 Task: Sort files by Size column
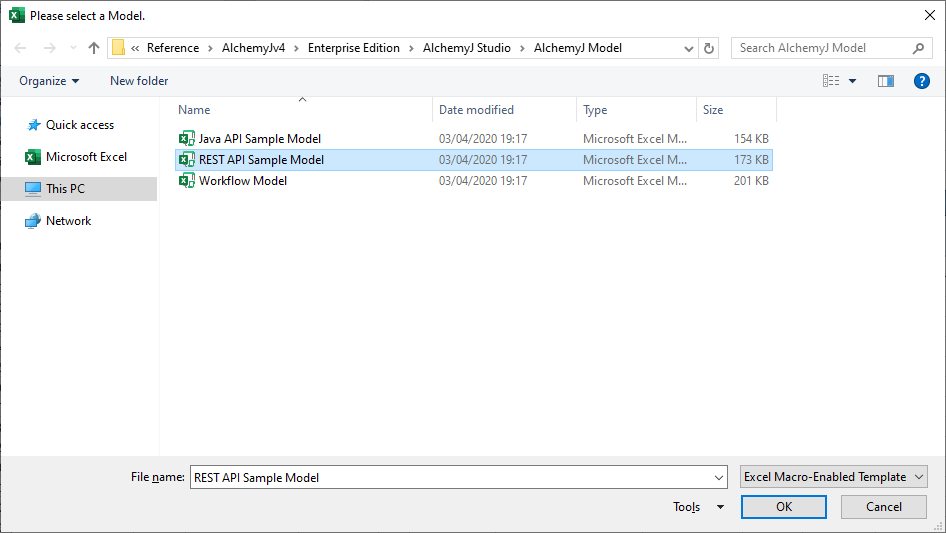point(736,110)
